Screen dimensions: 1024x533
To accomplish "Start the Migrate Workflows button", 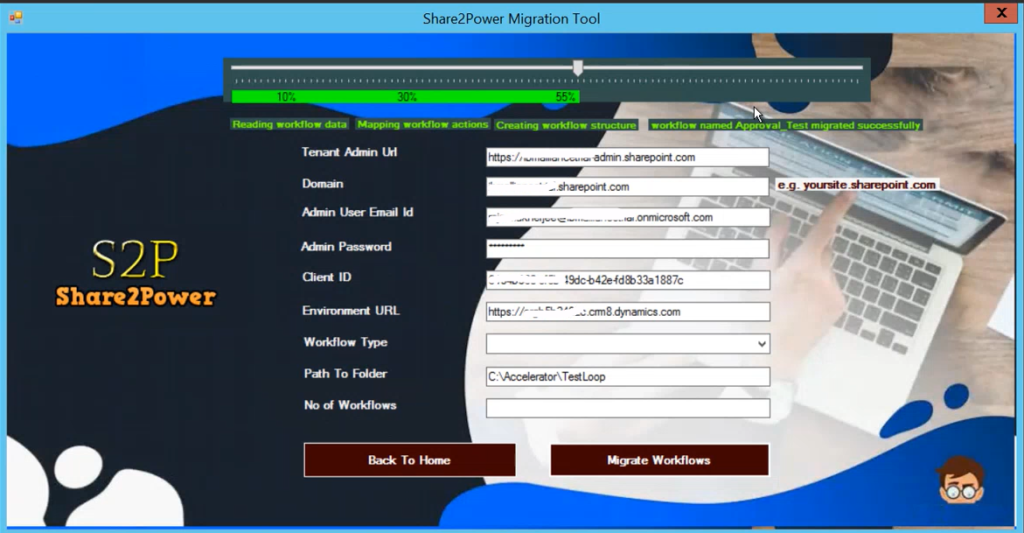I will (660, 460).
